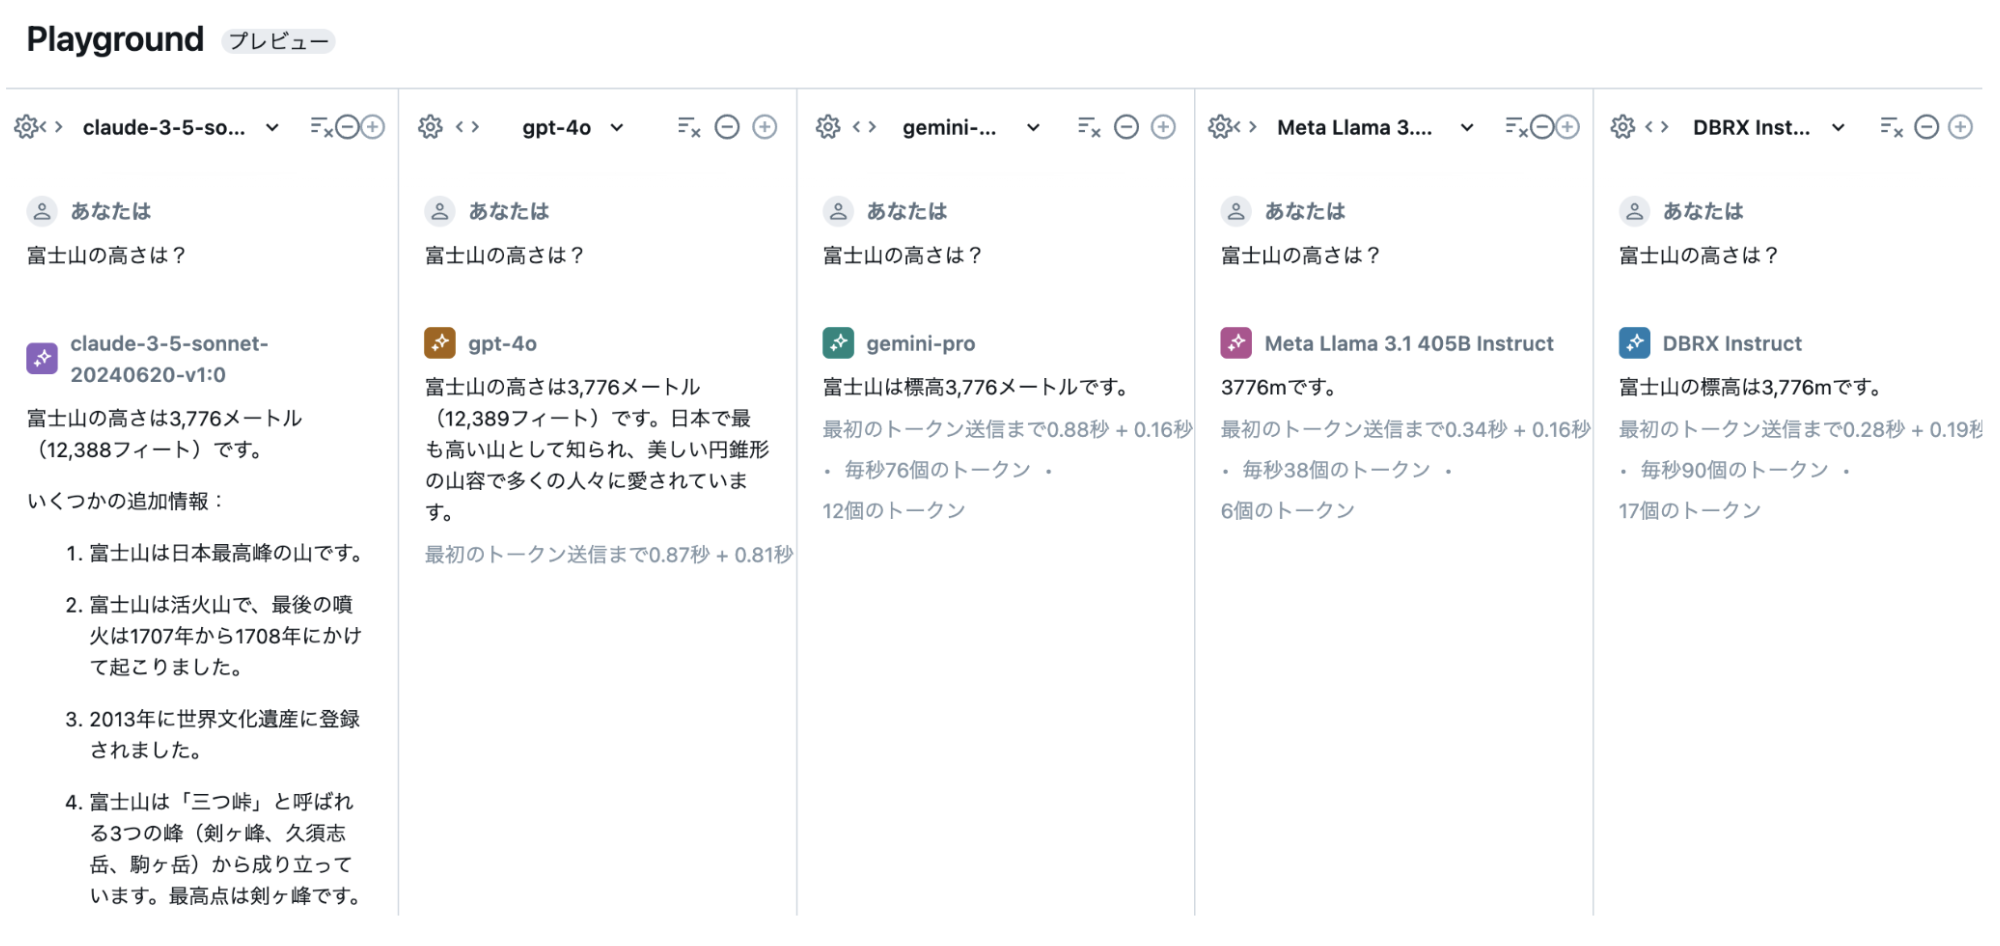Click the pink Meta Llama 3.1 405B avatar

tap(1236, 343)
